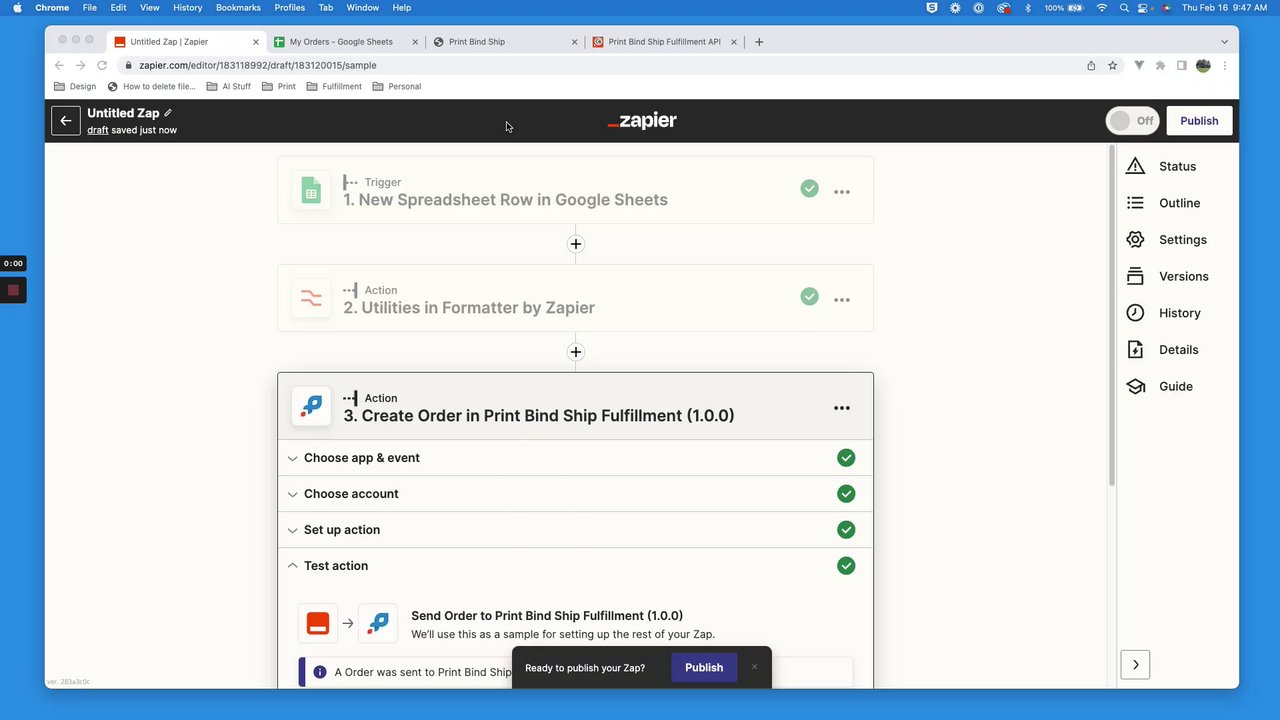
Task: Collapse the right sidebar with arrow button
Action: [x=1135, y=665]
